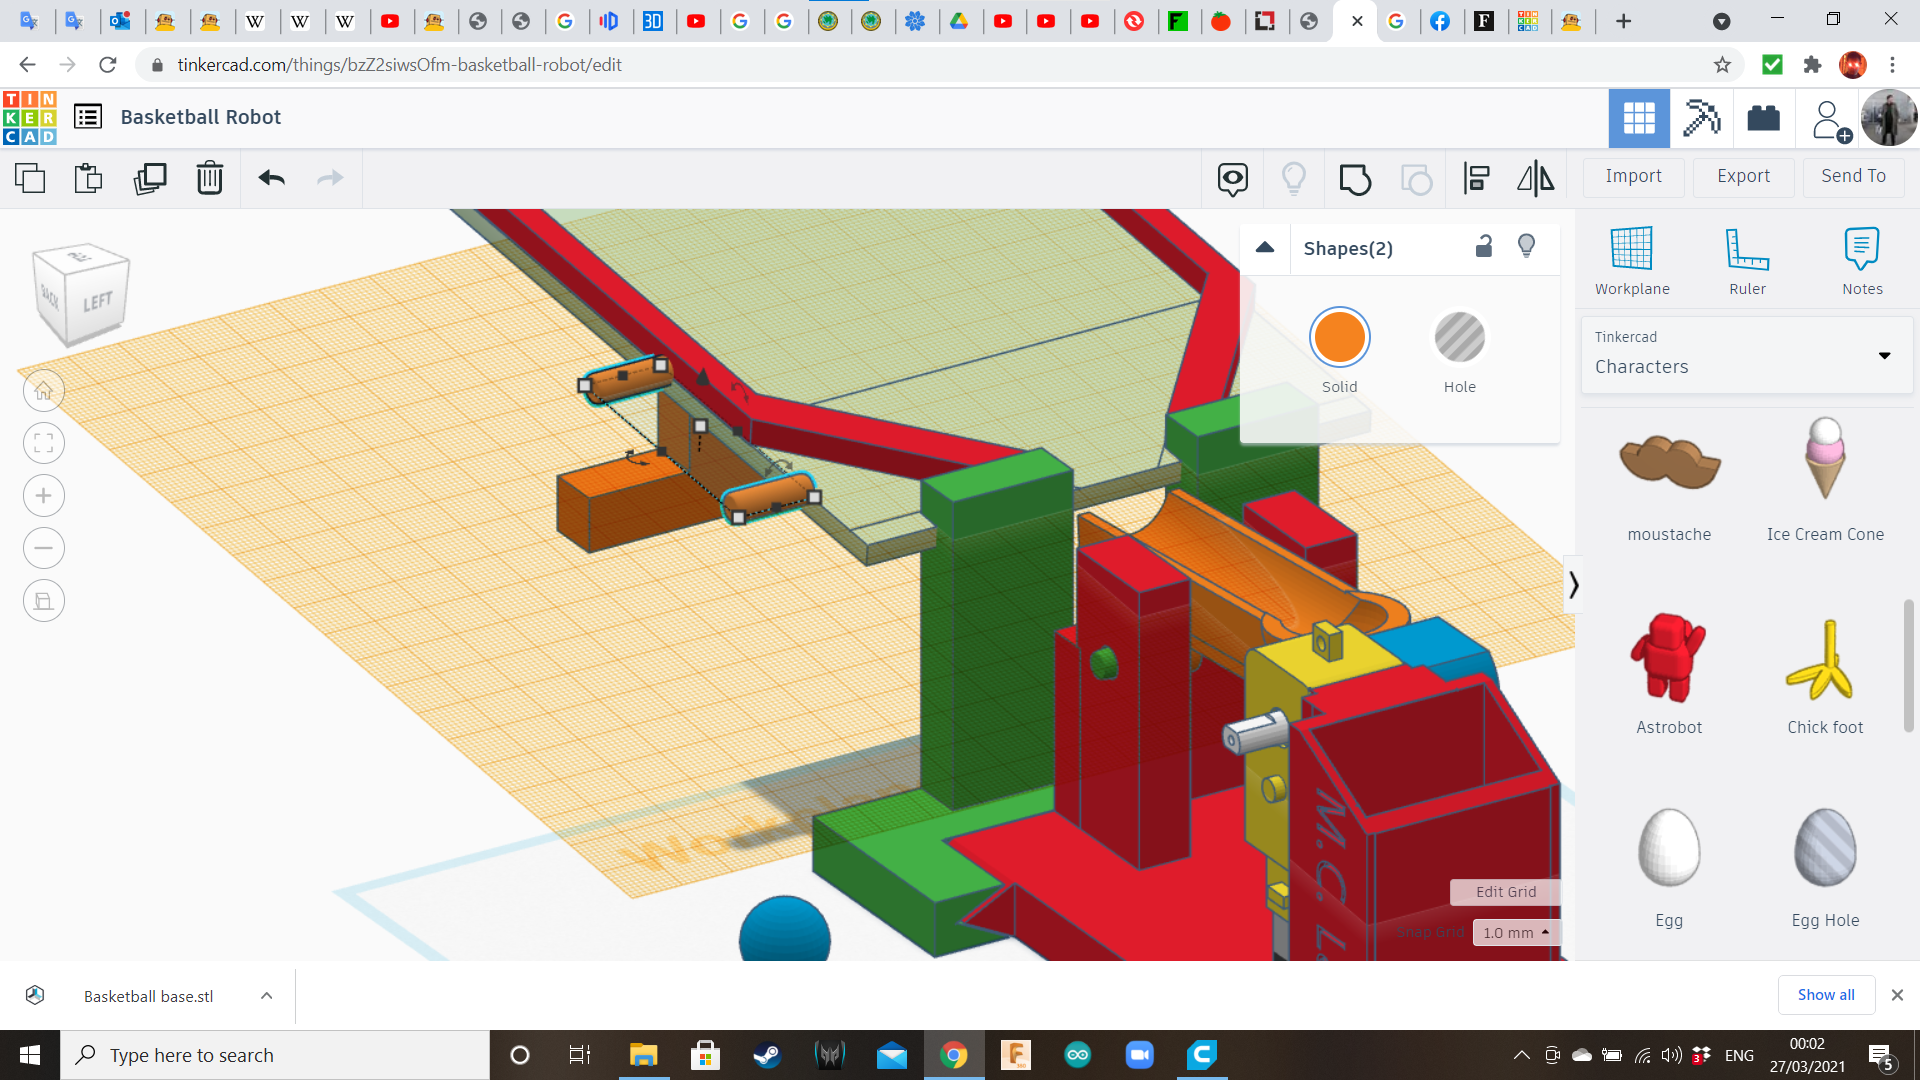Open the Characters shape category dropdown
The width and height of the screenshot is (1920, 1080).
tap(1885, 356)
